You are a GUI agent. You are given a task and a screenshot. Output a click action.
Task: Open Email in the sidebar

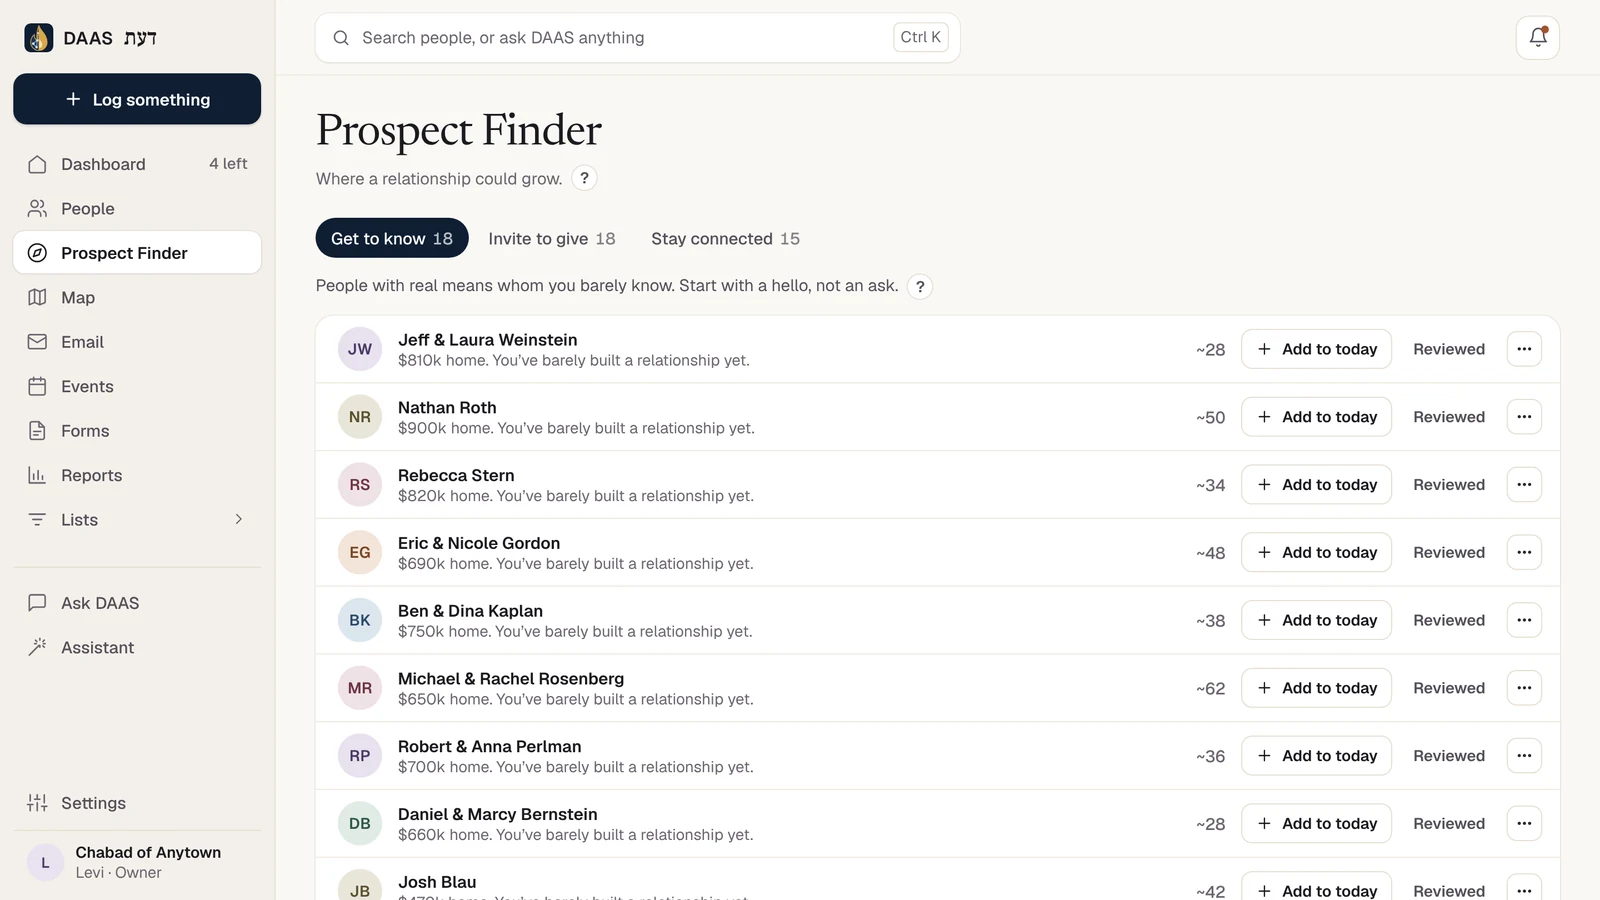click(137, 342)
